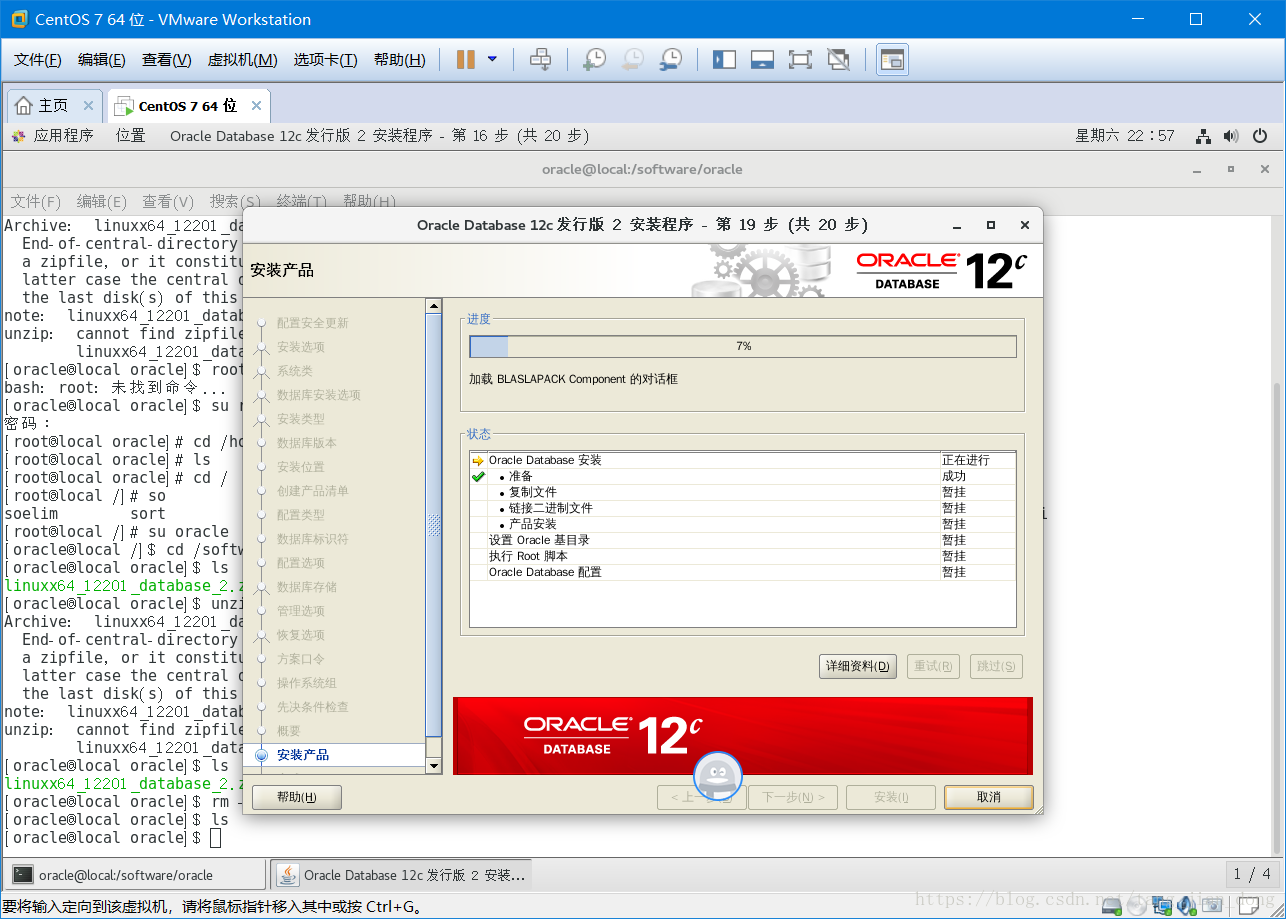The image size is (1286, 919).
Task: Select the 安装产品 step in the sidebar
Action: click(x=302, y=755)
